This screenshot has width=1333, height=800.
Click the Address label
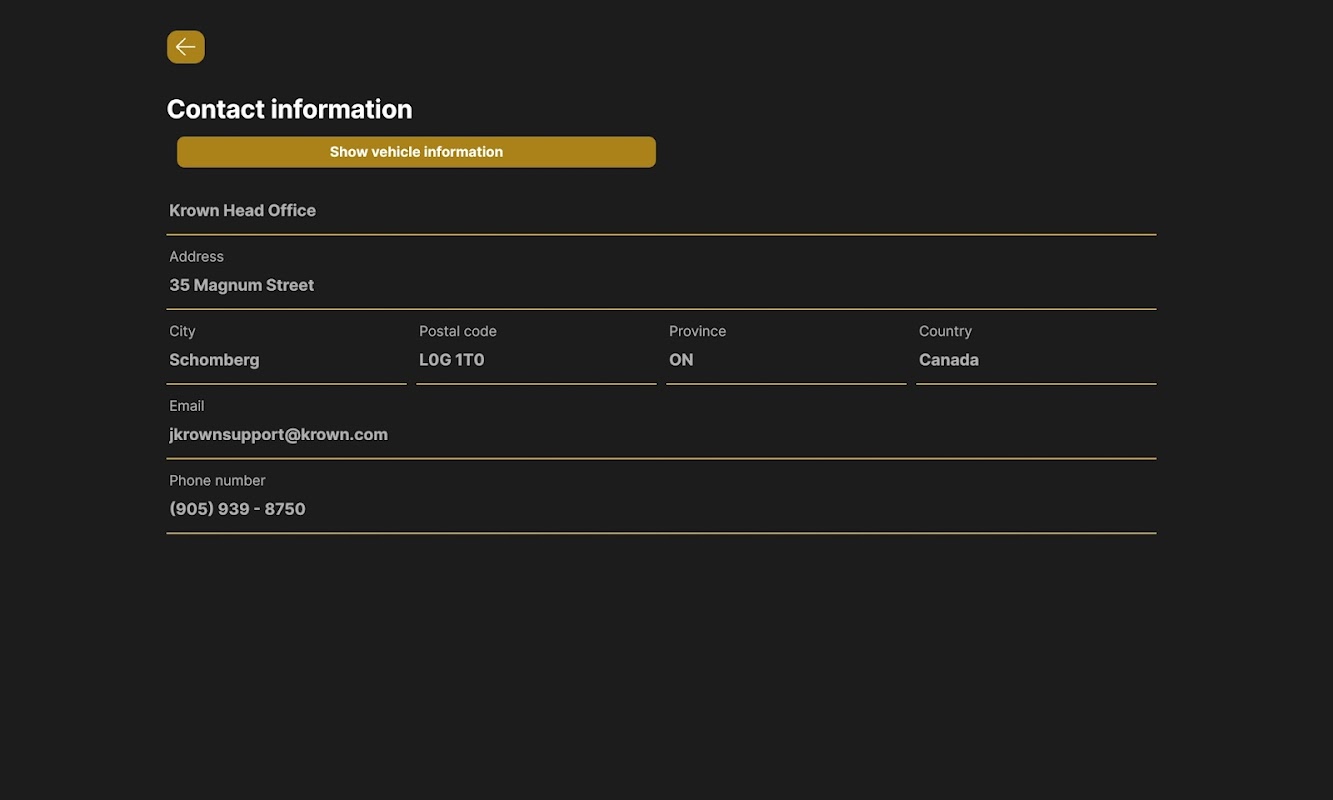(197, 257)
